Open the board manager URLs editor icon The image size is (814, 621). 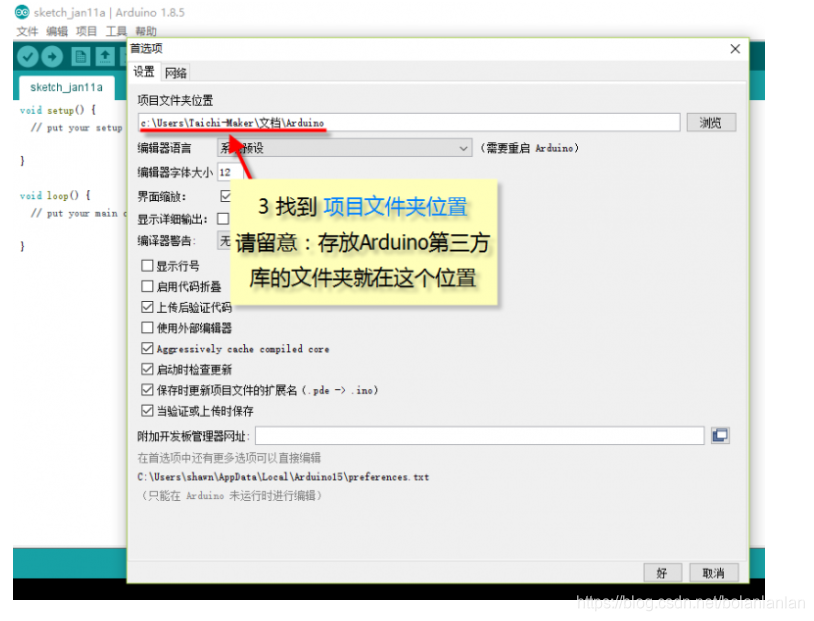point(720,435)
